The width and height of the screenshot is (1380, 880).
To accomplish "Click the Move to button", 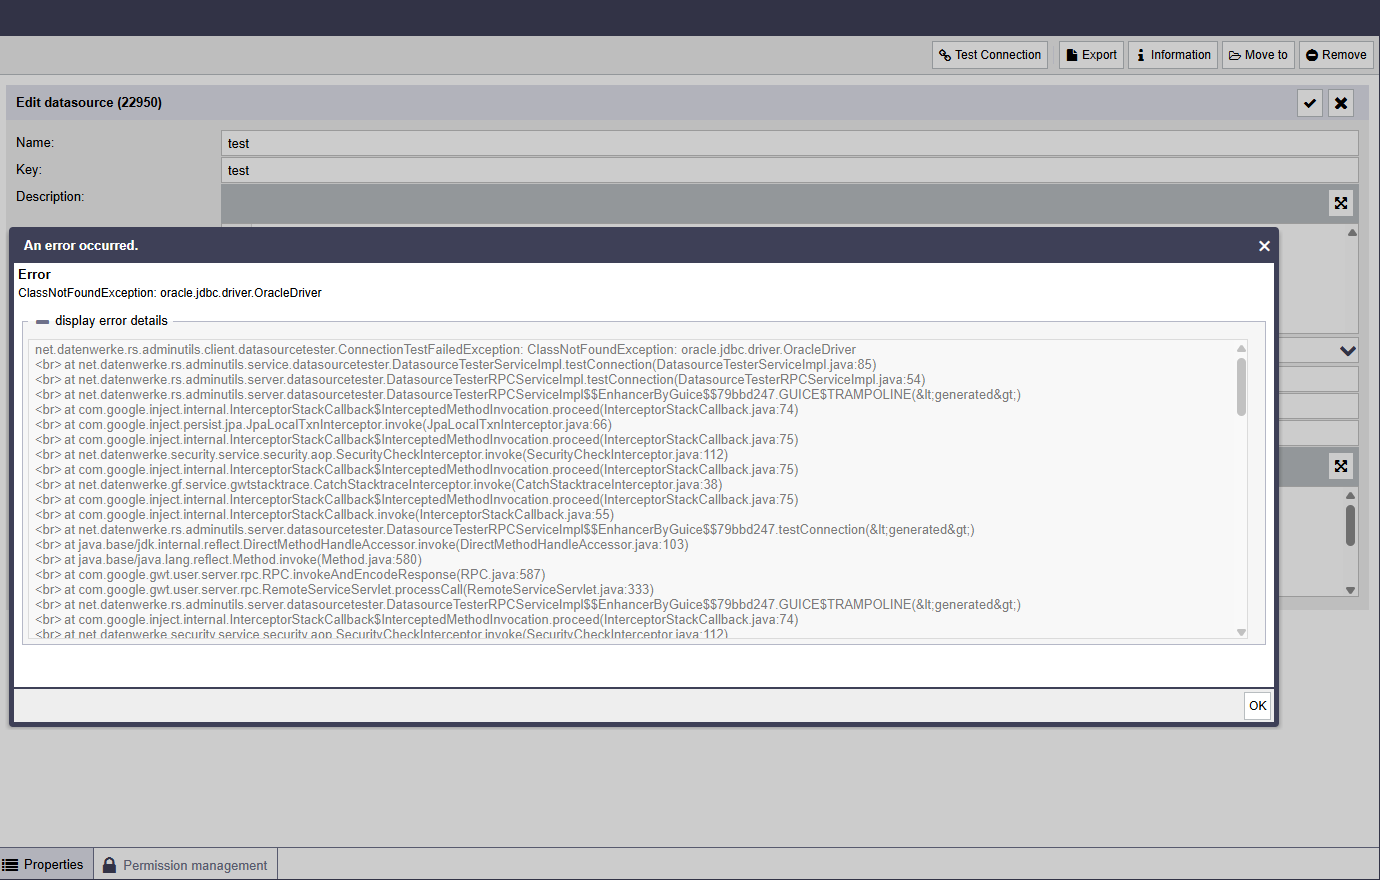I will click(1258, 55).
